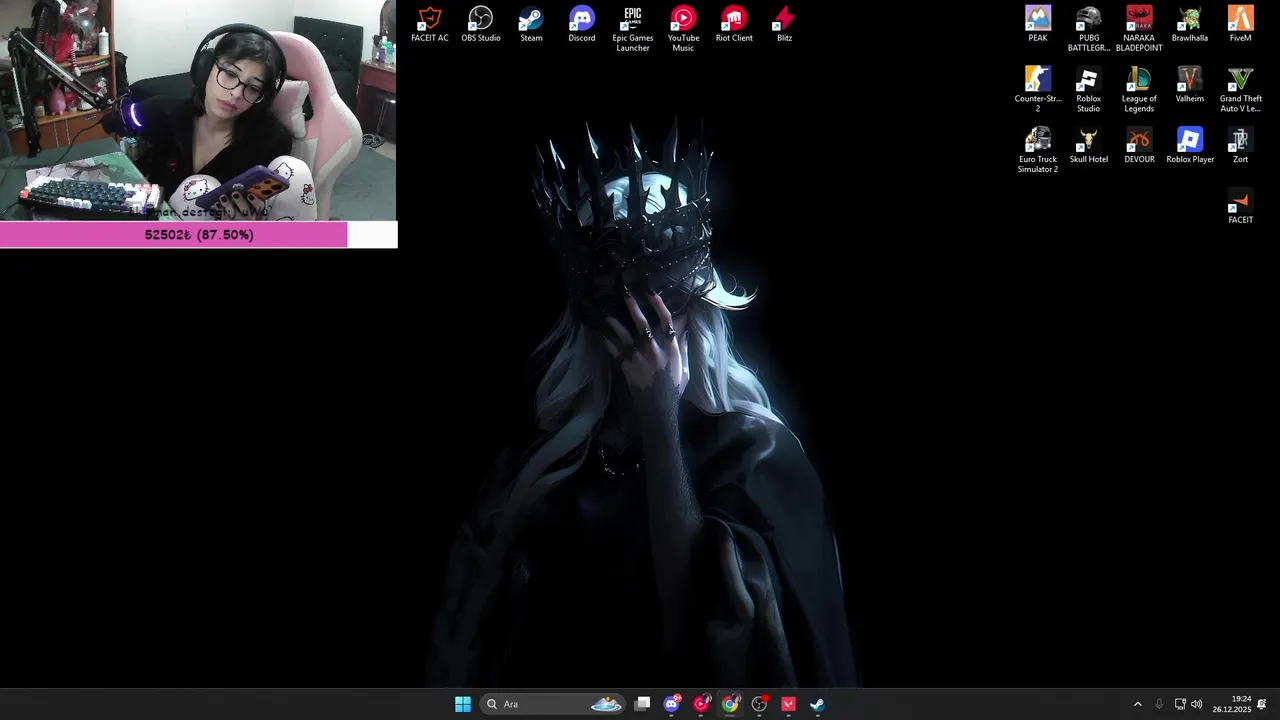1280x720 pixels.
Task: Open the Roblox Player shortcut
Action: coord(1190,147)
